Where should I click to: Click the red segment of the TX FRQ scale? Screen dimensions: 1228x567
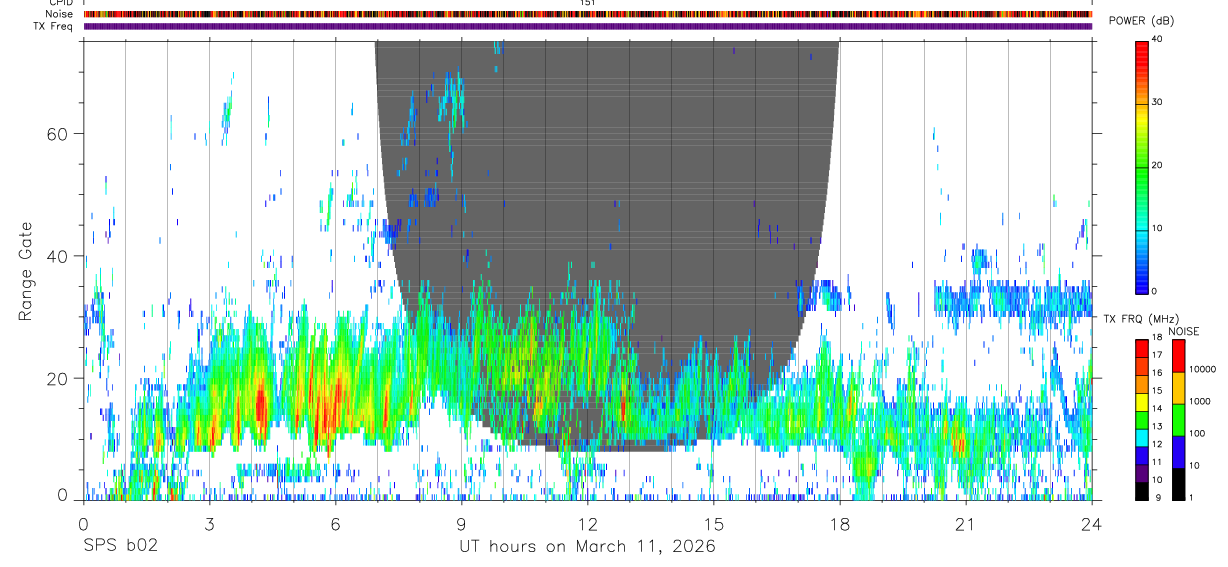tap(1142, 349)
